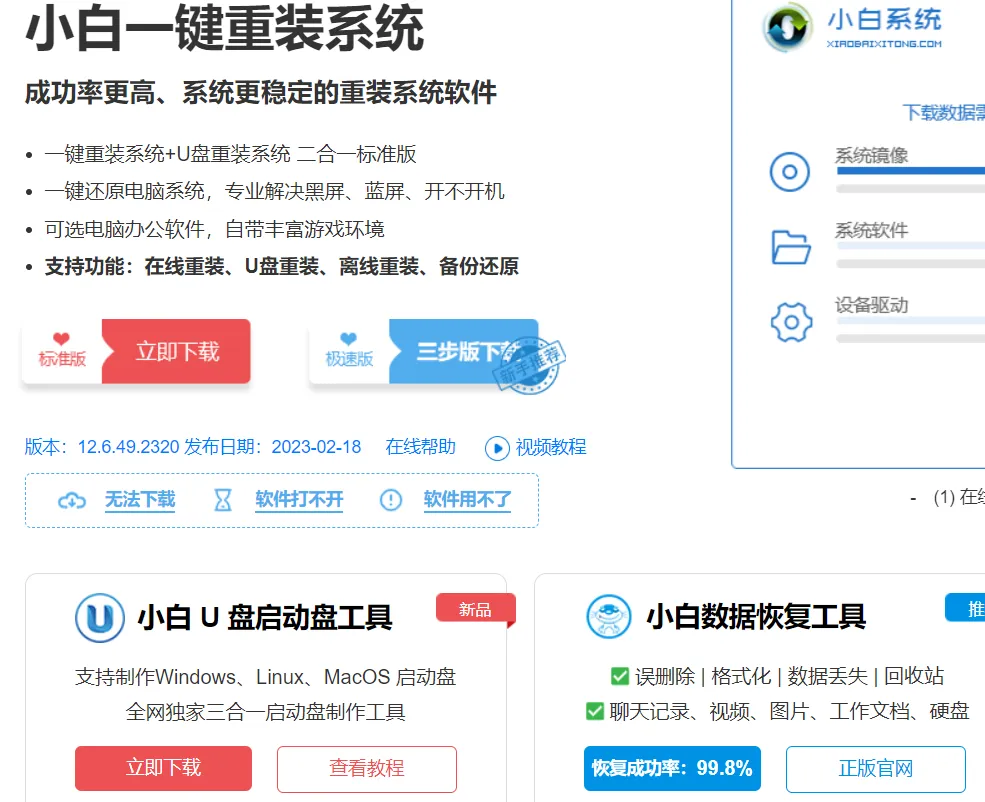This screenshot has width=985, height=802.
Task: Click the 小白数据恢复工具 title
Action: click(x=756, y=617)
